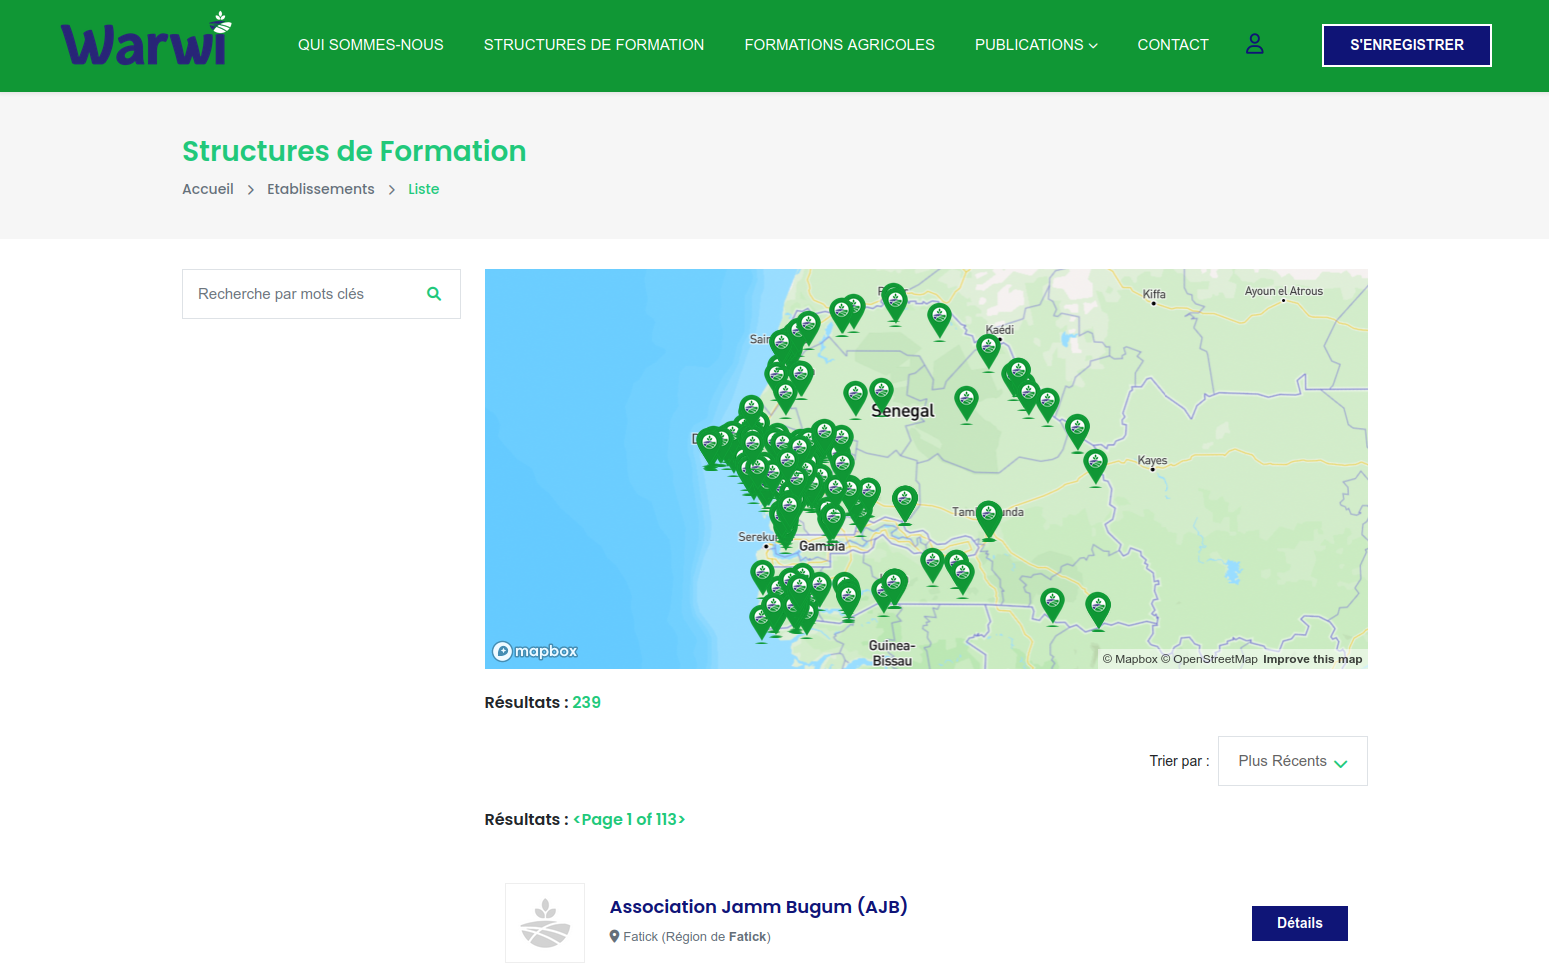Open the Contact menu item
The width and height of the screenshot is (1549, 976).
[x=1172, y=45]
